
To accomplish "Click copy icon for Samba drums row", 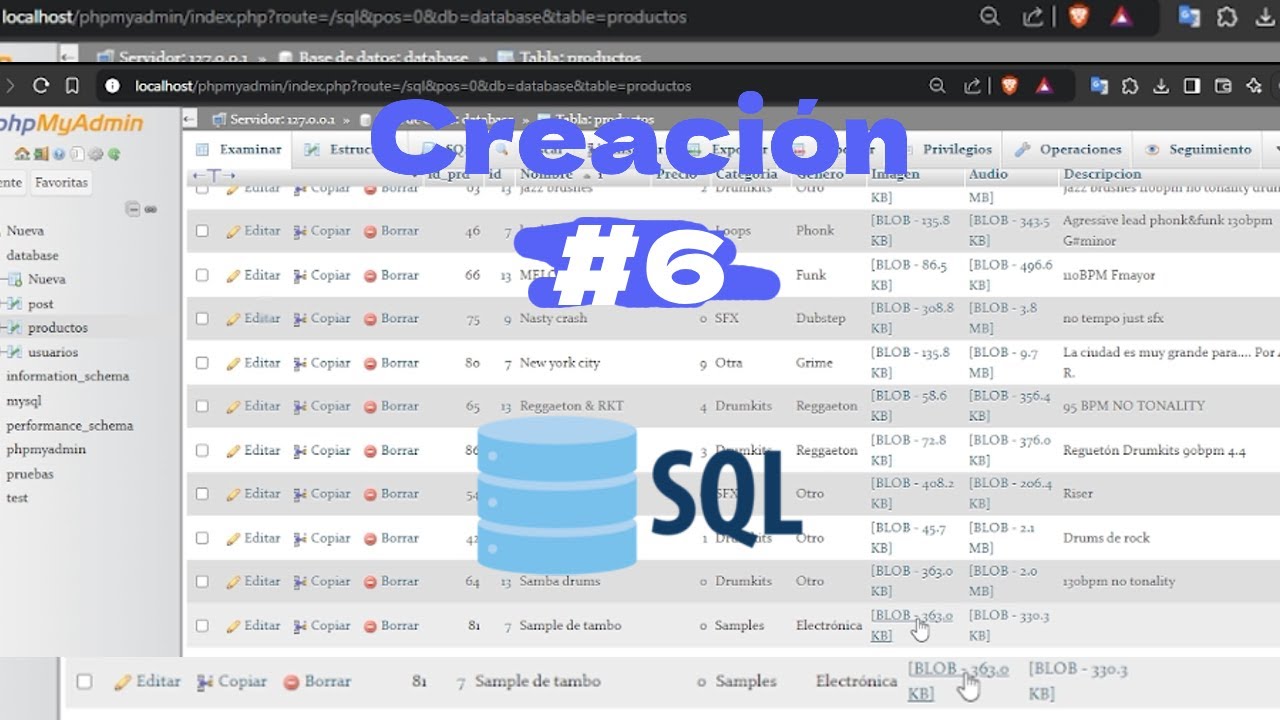I will 301,581.
